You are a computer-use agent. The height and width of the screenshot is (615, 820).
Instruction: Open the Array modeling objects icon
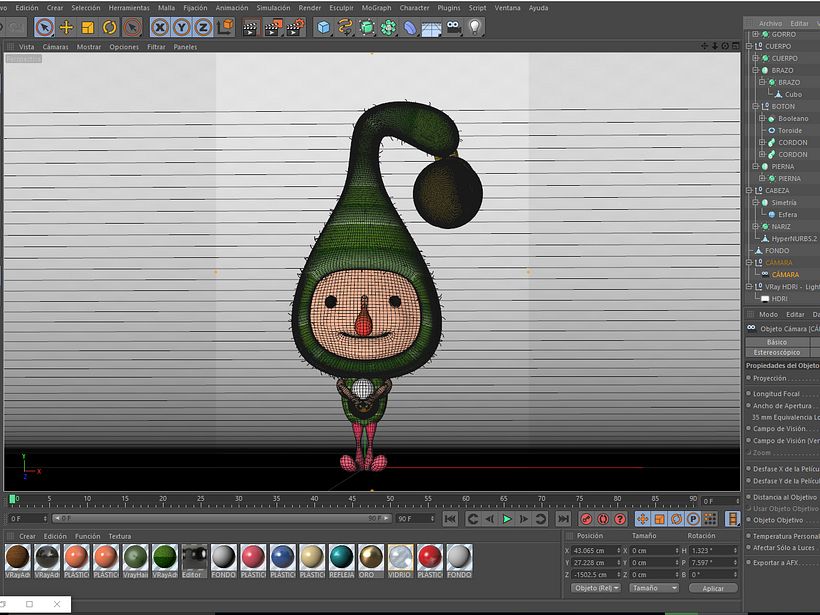tap(389, 27)
